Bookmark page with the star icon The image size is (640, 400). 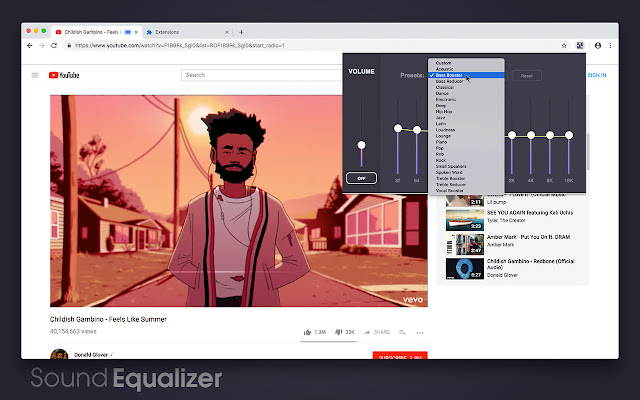coord(564,46)
